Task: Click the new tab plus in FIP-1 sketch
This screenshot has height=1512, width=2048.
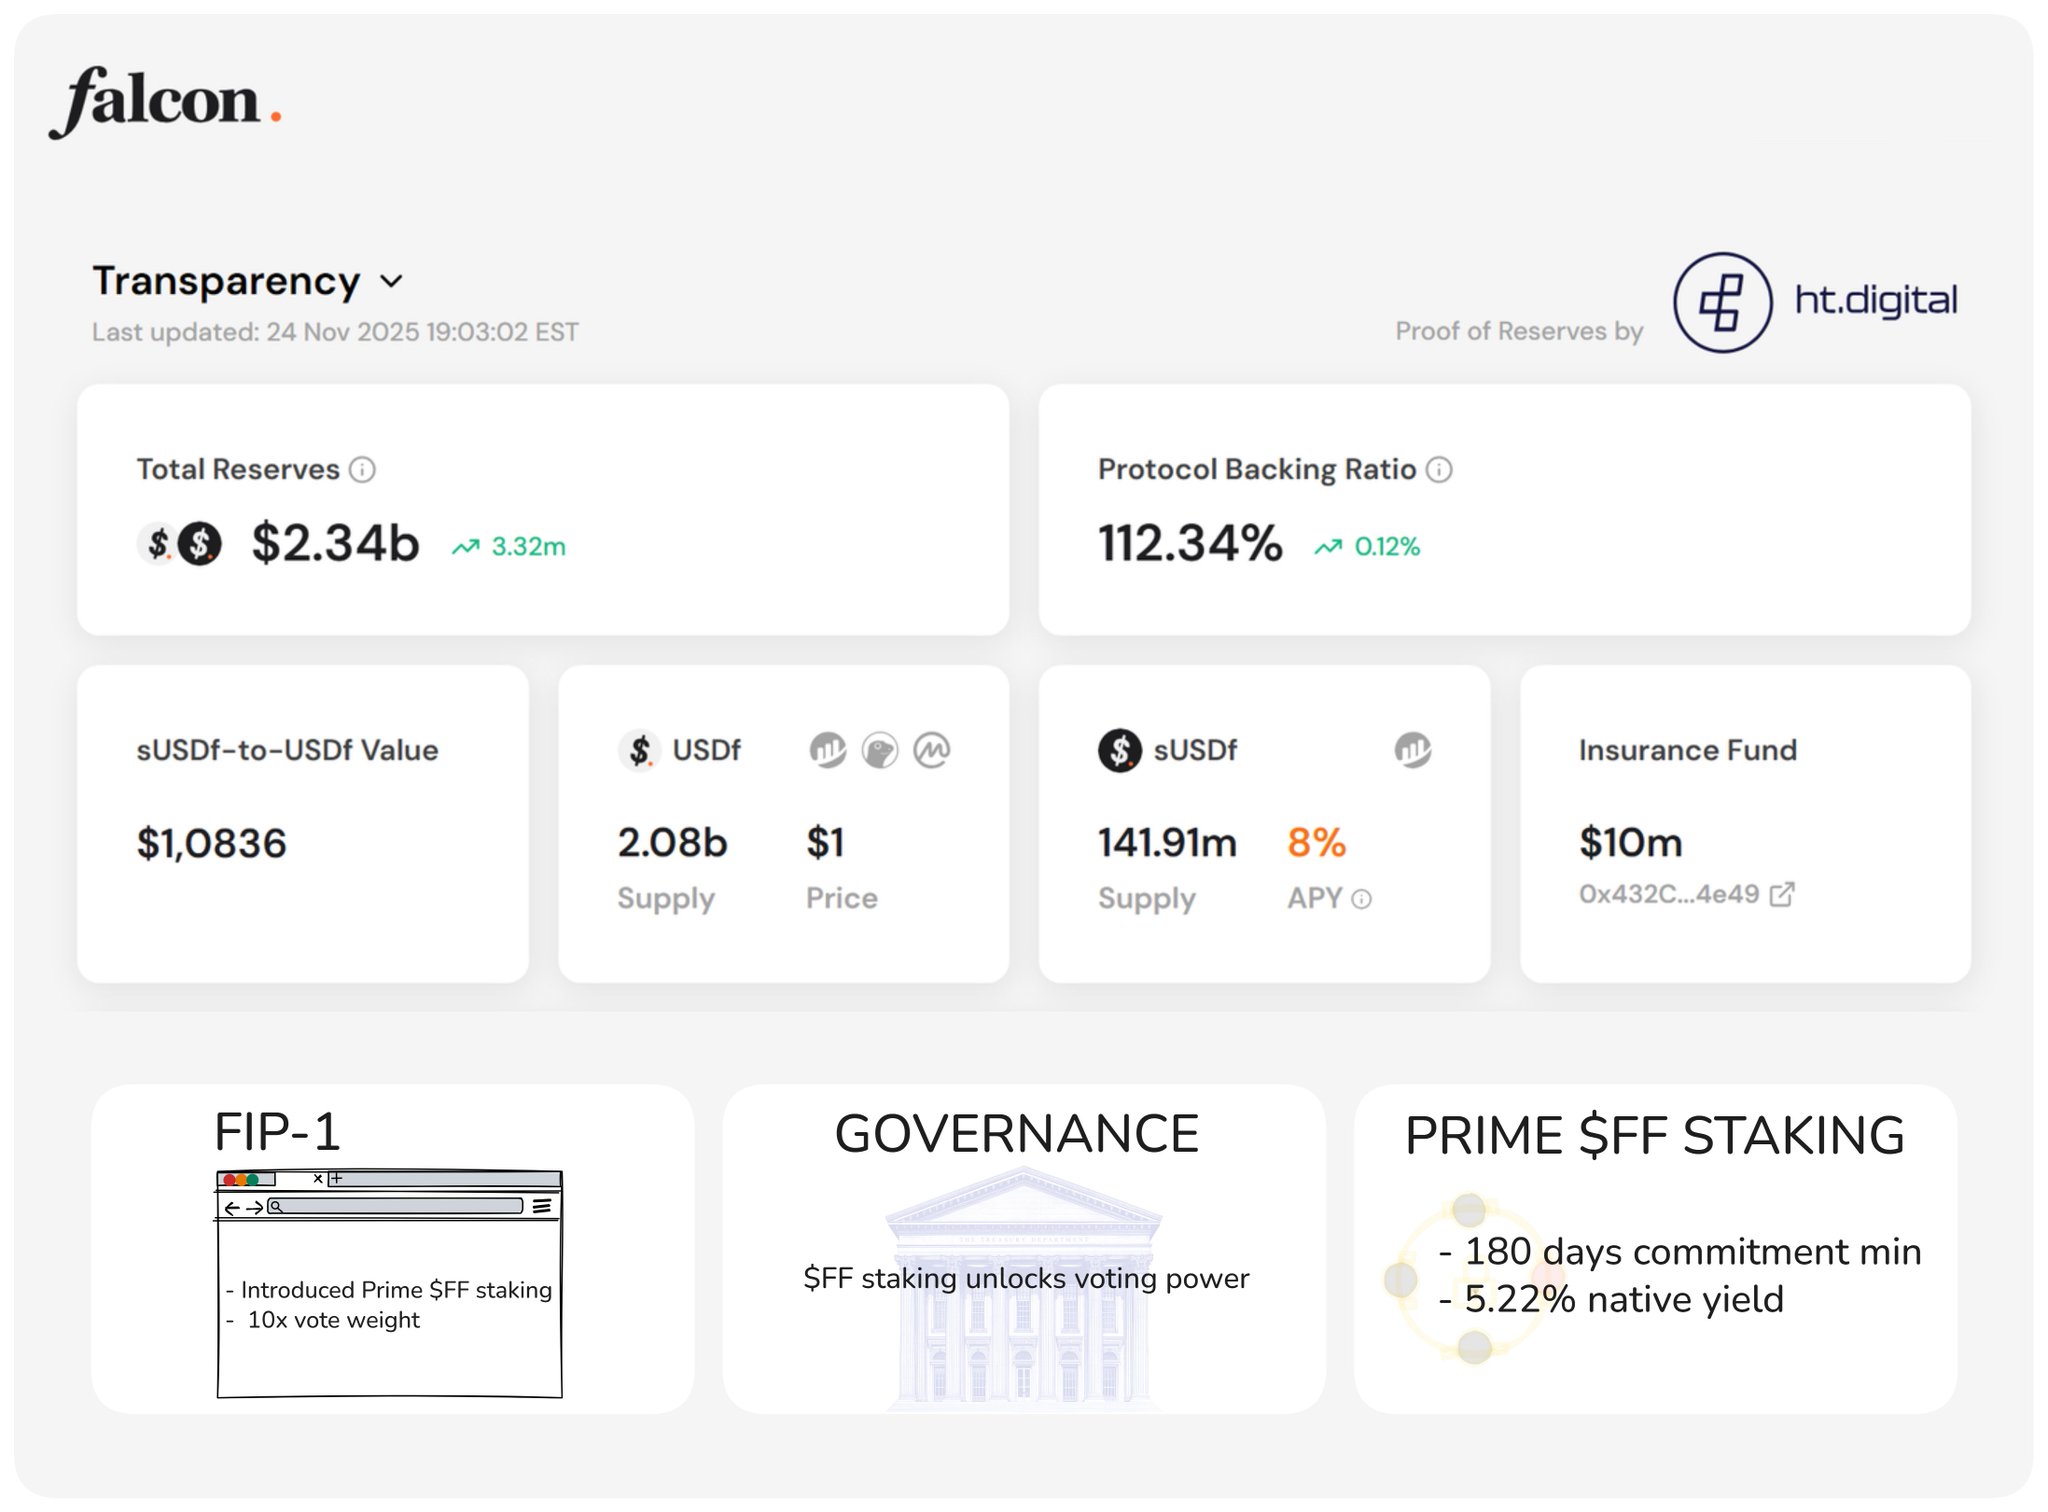Action: tap(337, 1178)
